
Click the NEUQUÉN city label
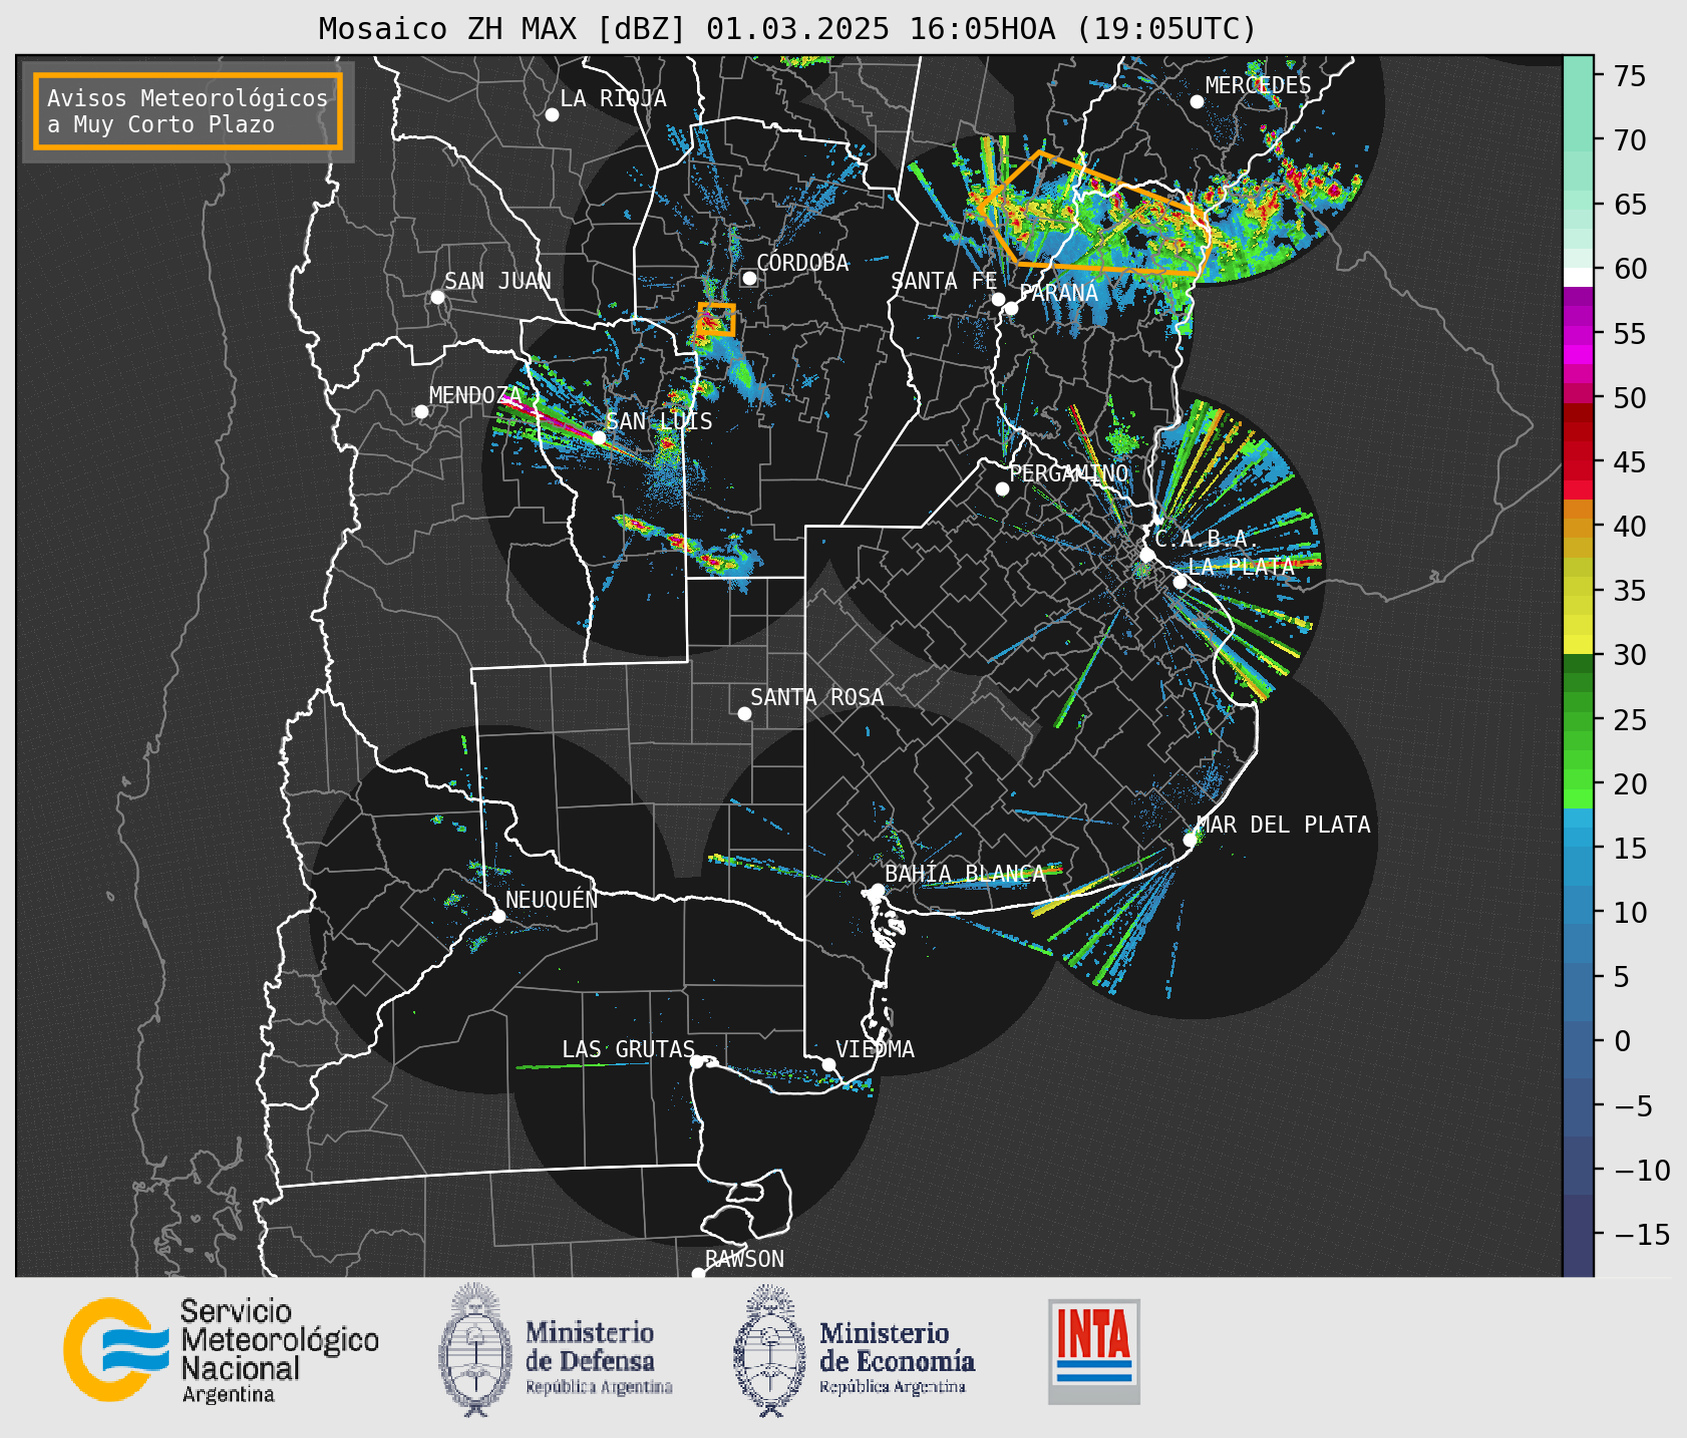tap(552, 899)
